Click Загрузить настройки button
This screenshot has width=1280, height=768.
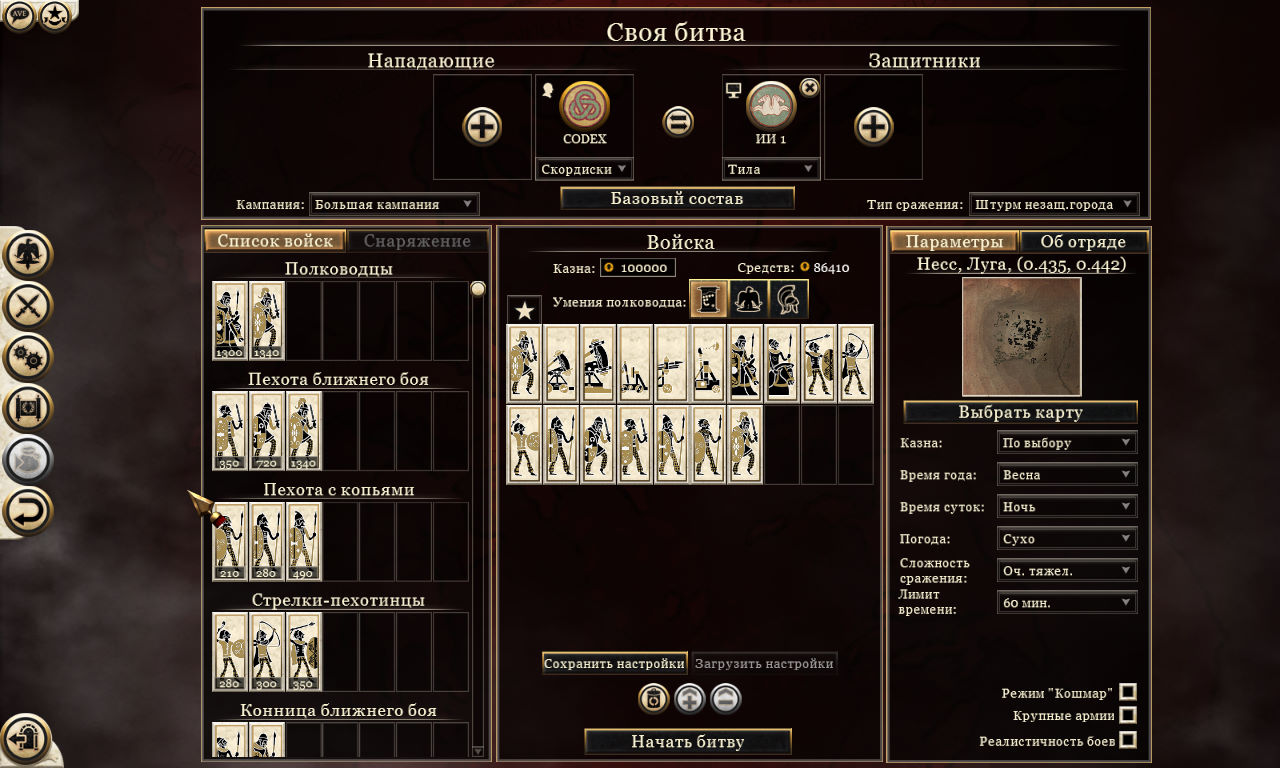(764, 663)
